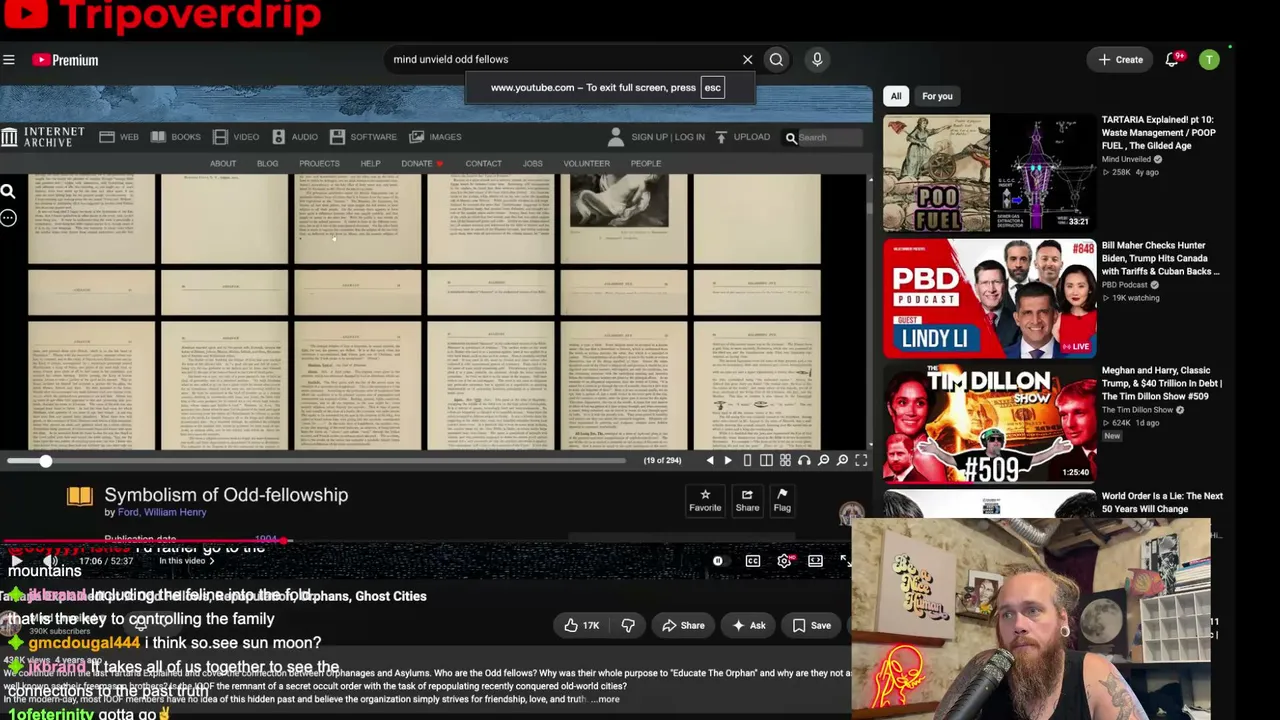1280x720 pixels.
Task: Open 'TARTARIA Explained! pt 10' video title
Action: pos(1160,132)
